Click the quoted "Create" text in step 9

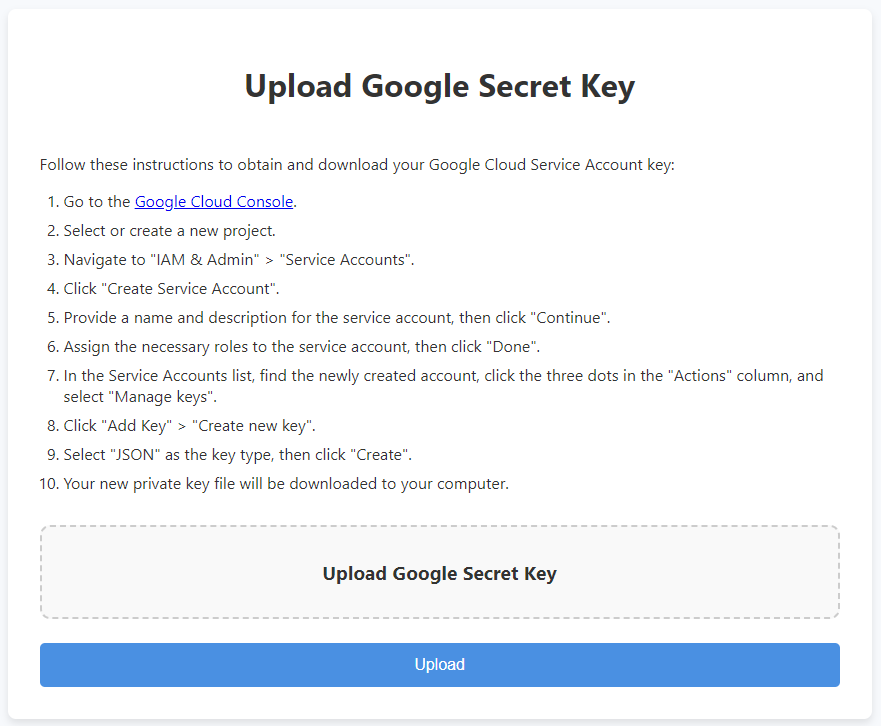tap(376, 455)
